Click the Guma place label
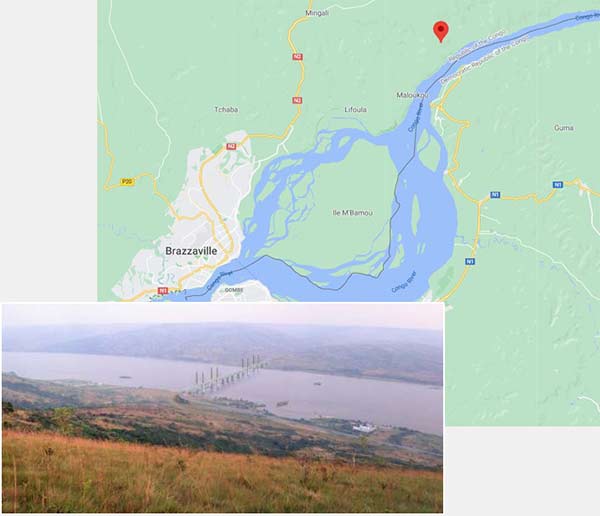 pyautogui.click(x=564, y=128)
